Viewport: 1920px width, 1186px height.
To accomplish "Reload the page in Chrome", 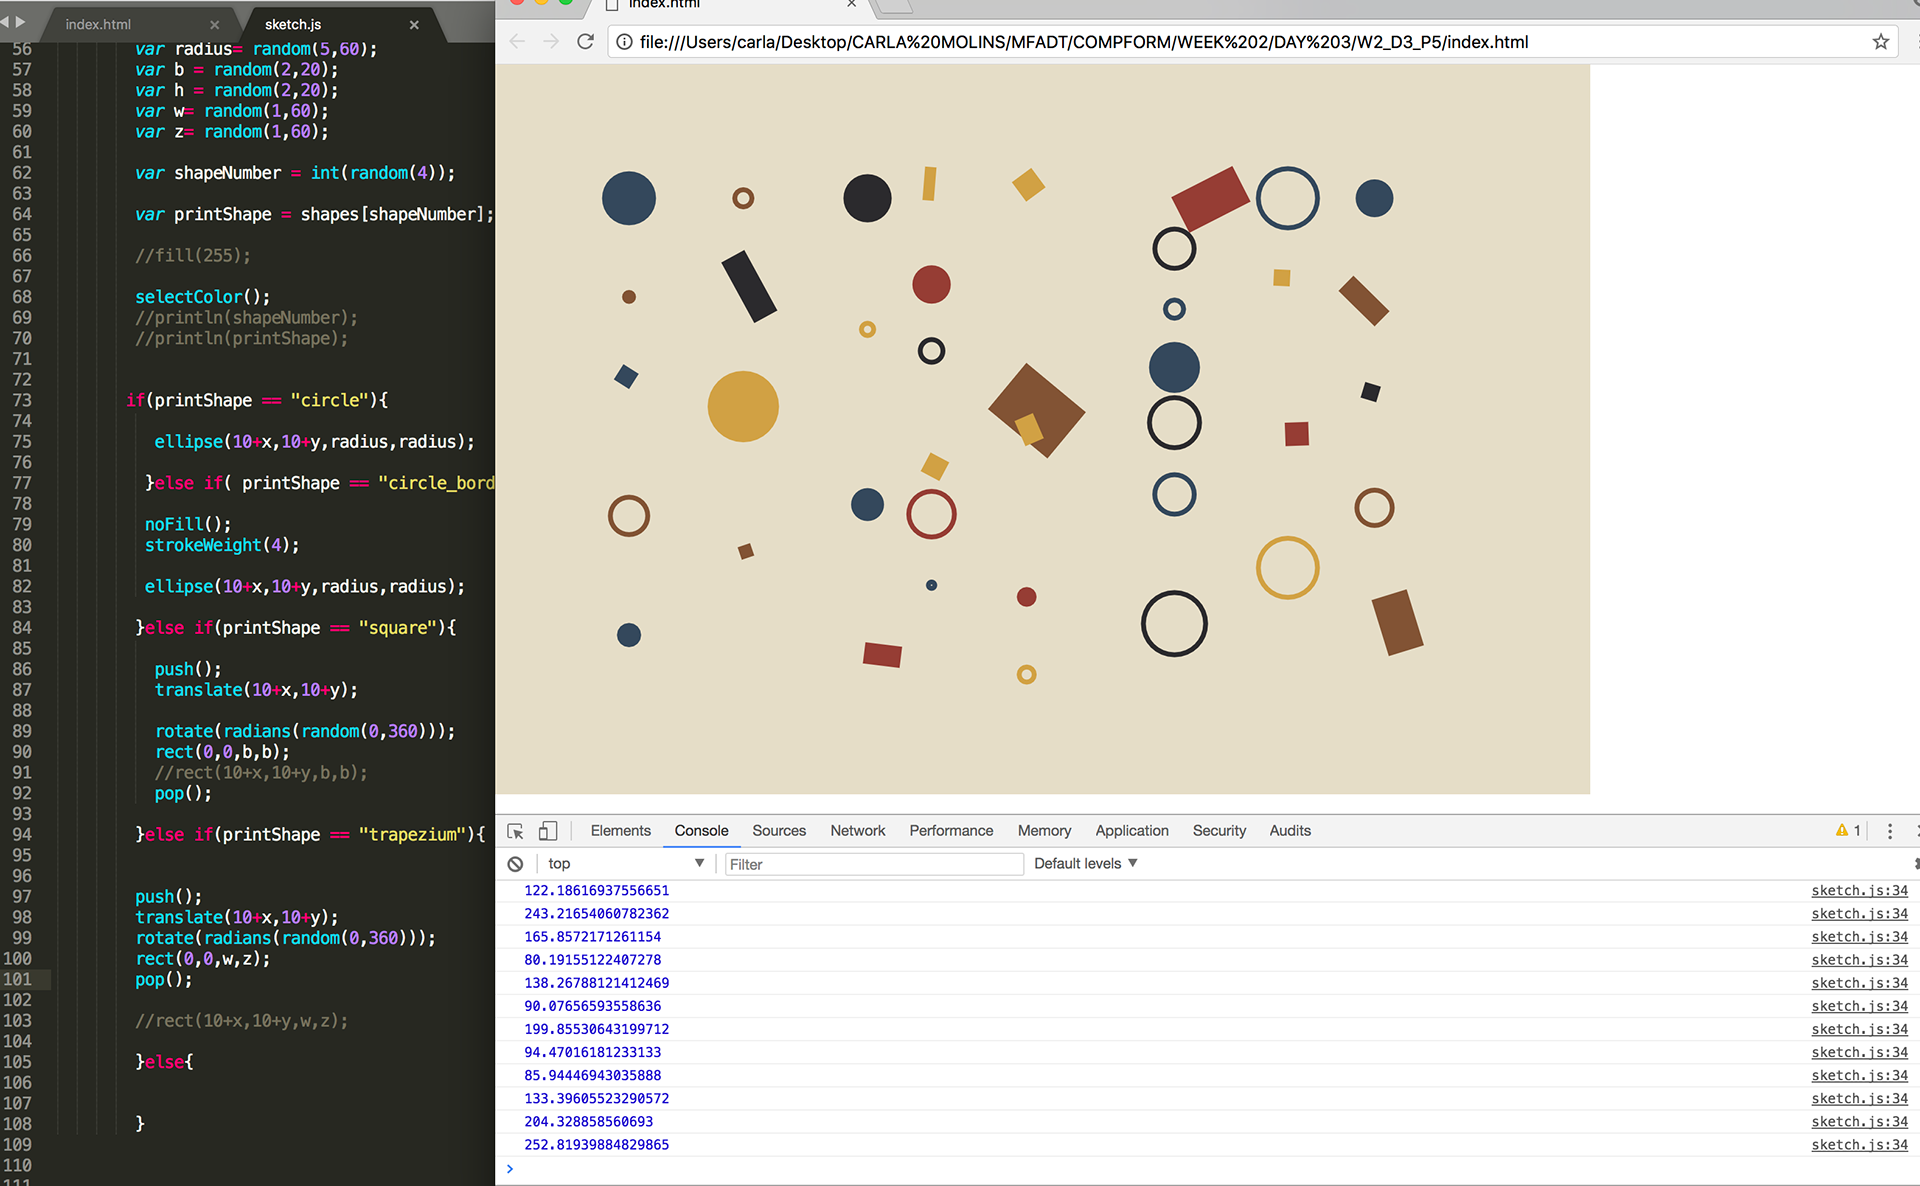I will [586, 42].
